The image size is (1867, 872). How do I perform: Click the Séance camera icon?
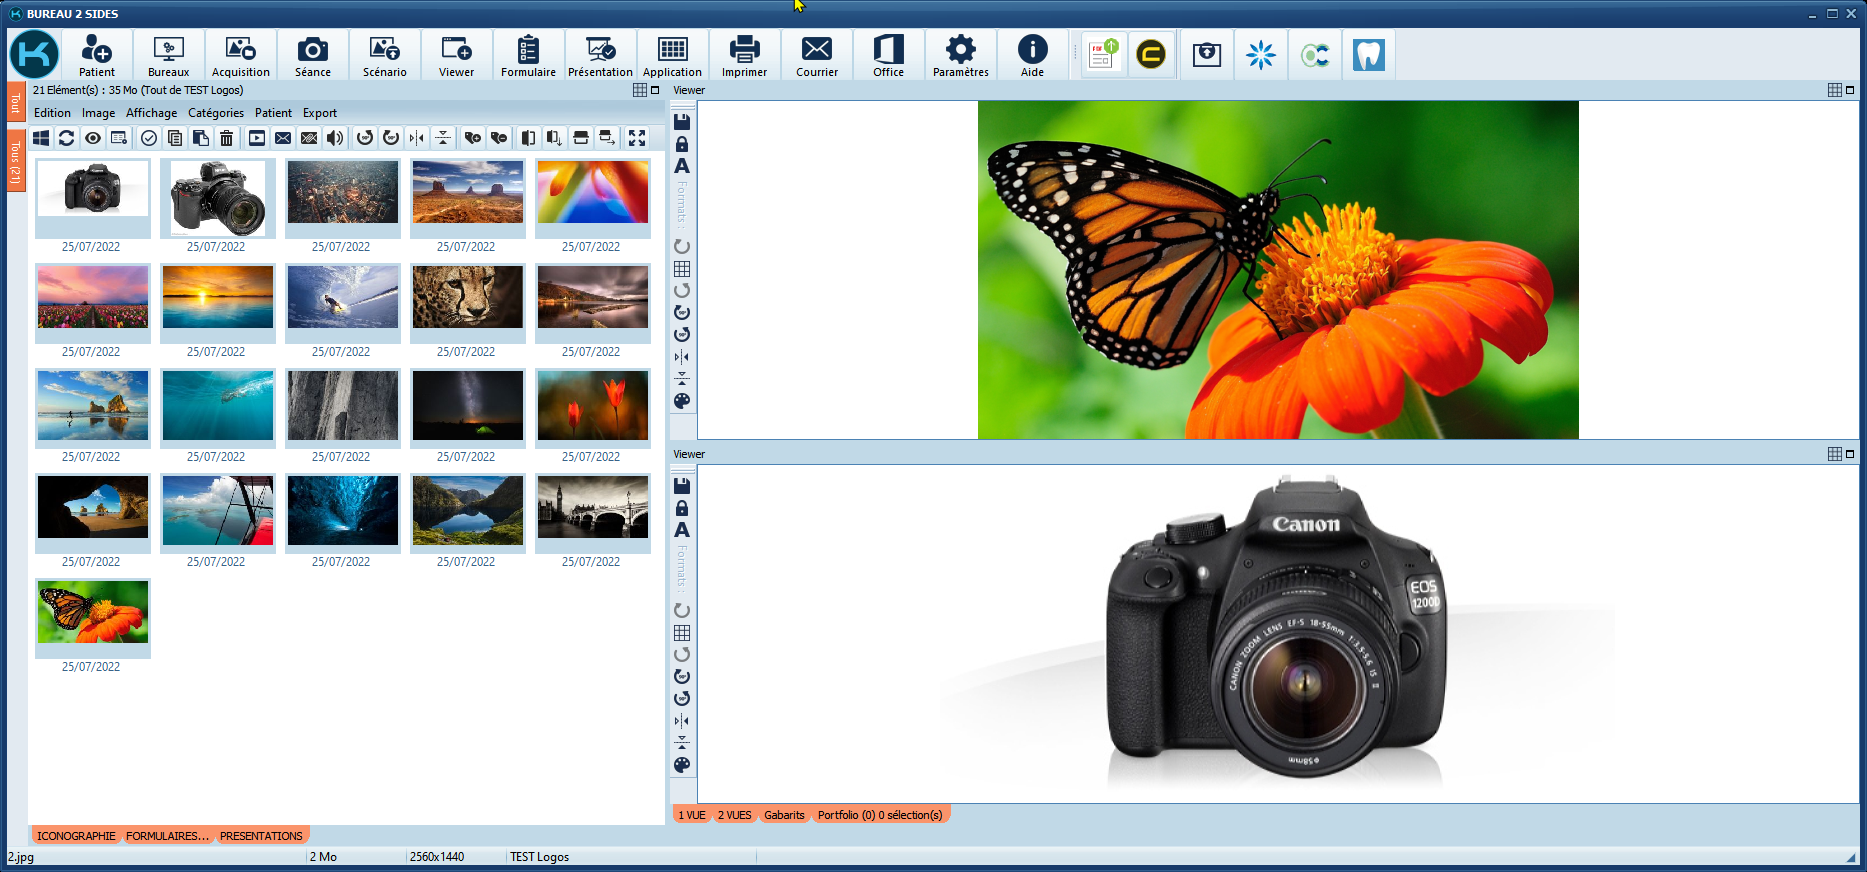click(312, 55)
